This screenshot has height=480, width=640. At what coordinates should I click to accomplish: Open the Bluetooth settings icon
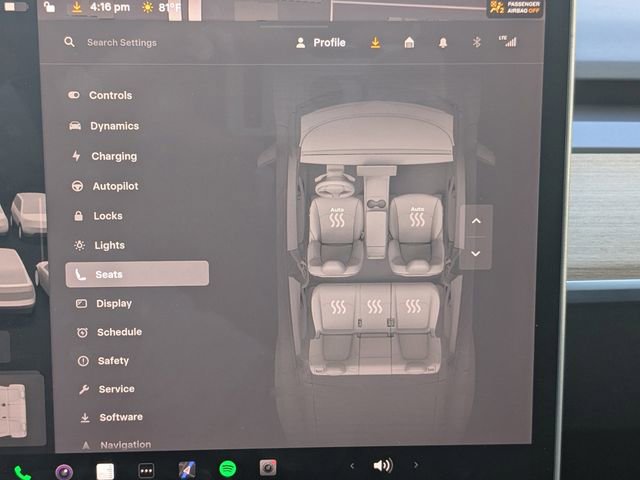[476, 42]
